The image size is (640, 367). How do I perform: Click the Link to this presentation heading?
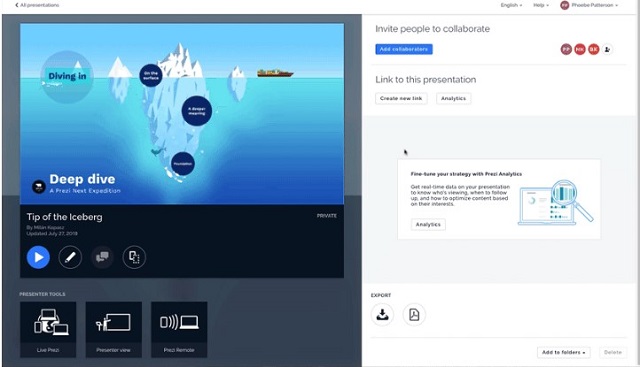[426, 80]
